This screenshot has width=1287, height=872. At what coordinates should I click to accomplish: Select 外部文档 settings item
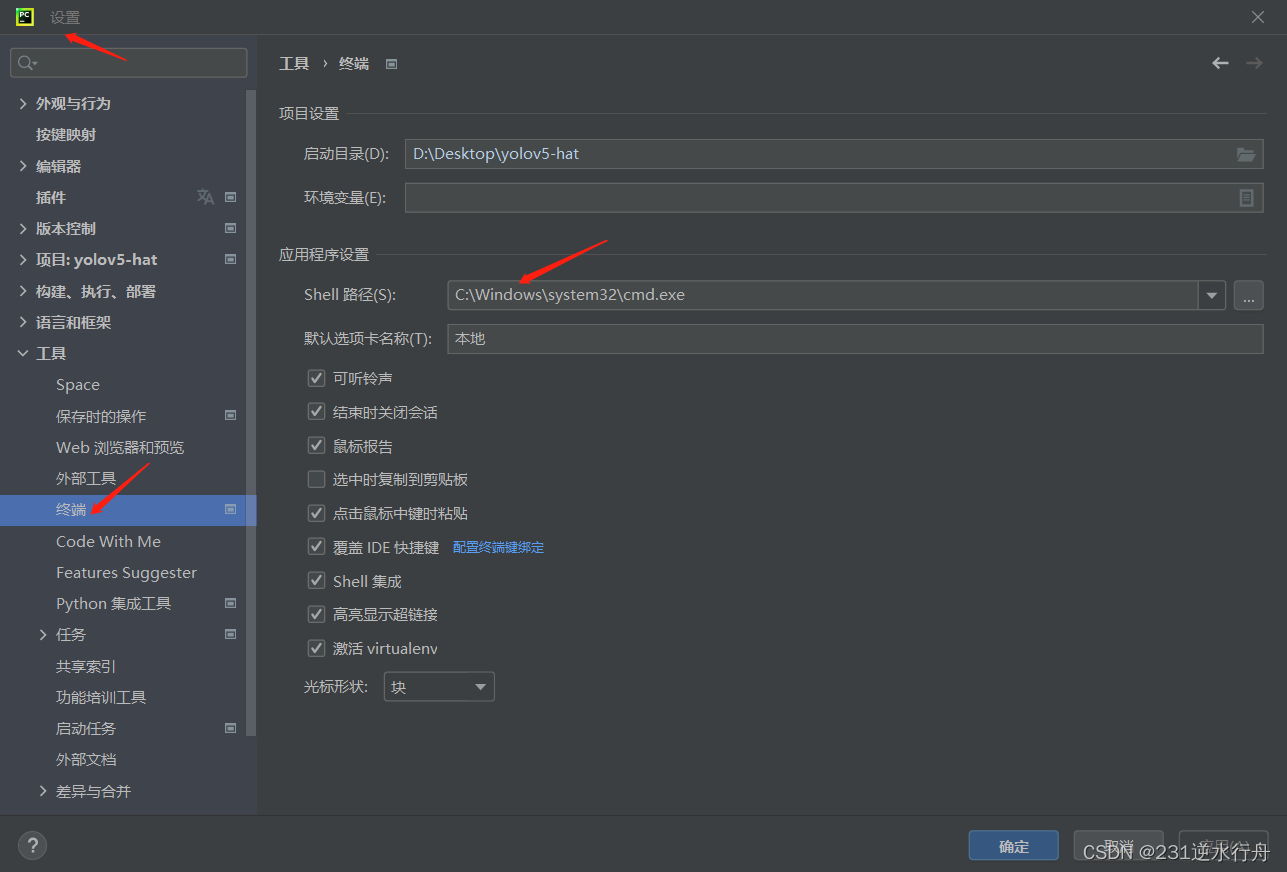86,759
